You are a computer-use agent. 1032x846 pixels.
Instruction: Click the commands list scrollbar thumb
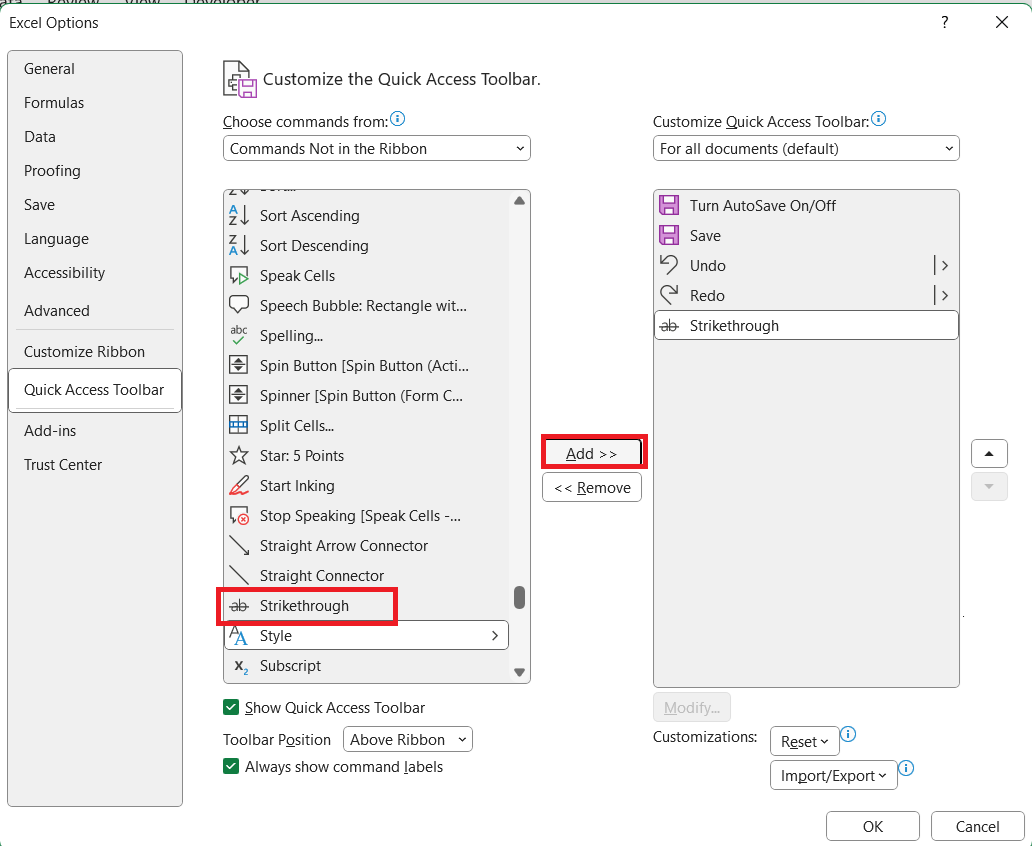tap(519, 597)
